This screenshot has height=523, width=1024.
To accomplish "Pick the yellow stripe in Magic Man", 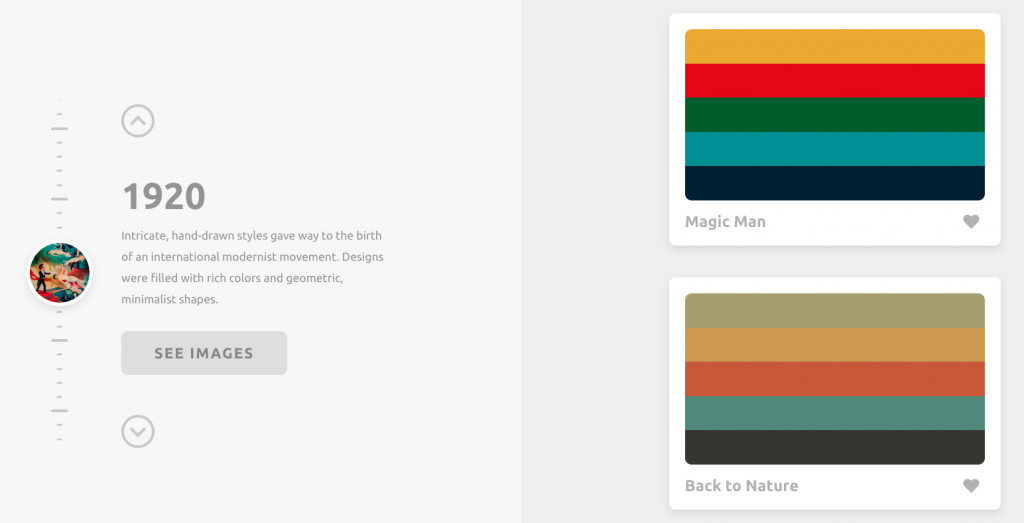I will tap(835, 46).
